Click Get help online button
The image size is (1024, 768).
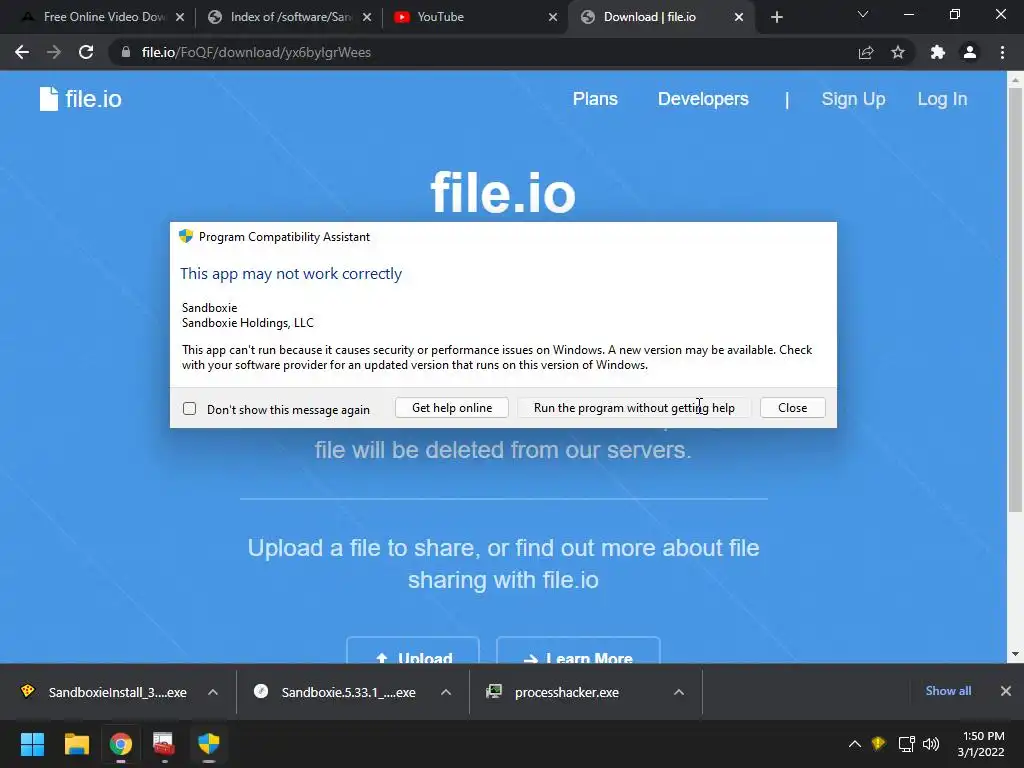[x=452, y=408]
